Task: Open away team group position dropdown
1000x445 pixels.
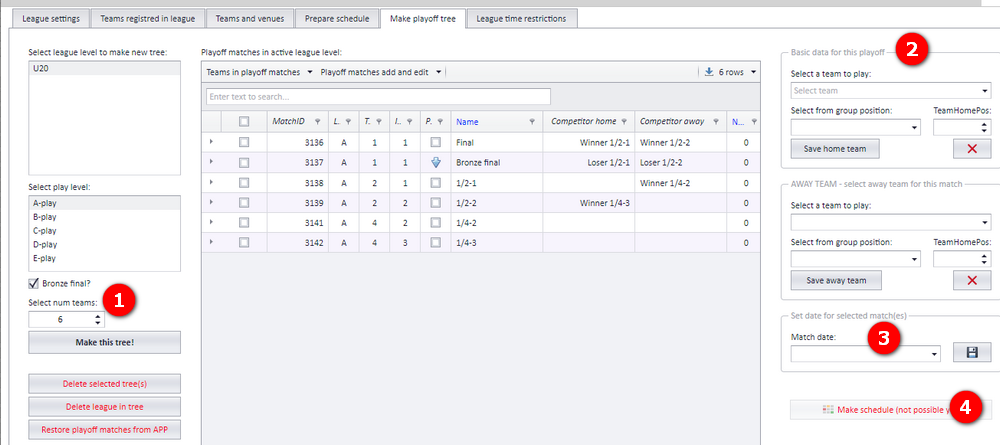Action: [x=856, y=259]
